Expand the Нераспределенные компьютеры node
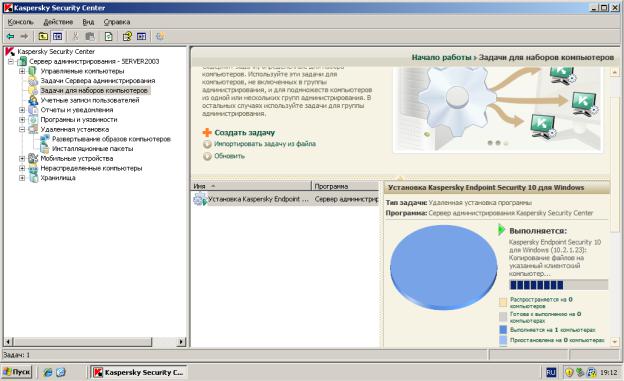The image size is (624, 381). point(22,168)
